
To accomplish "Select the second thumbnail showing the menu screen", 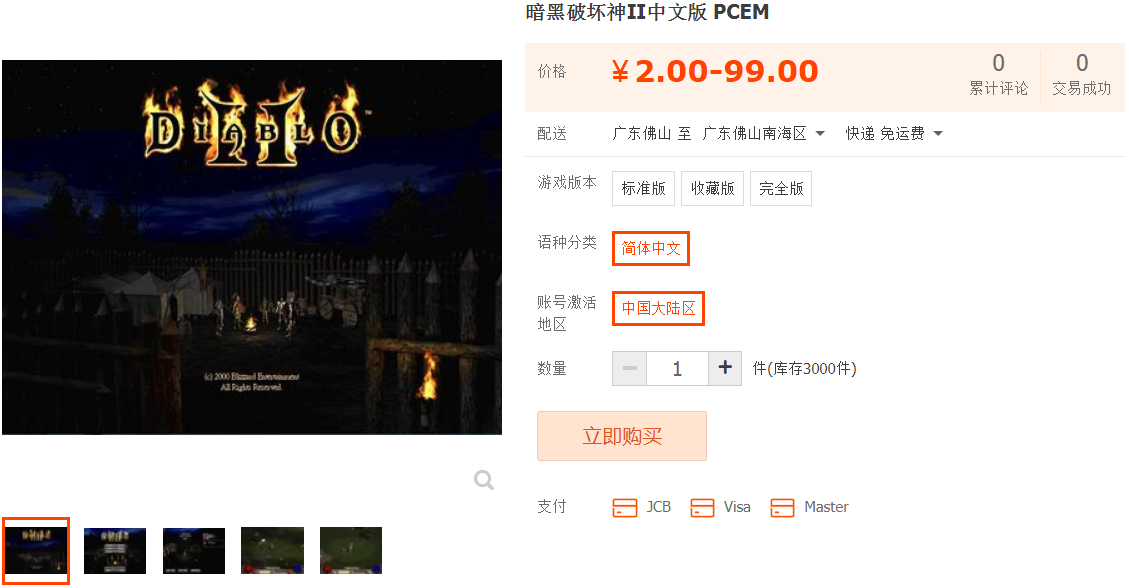I will pyautogui.click(x=114, y=551).
